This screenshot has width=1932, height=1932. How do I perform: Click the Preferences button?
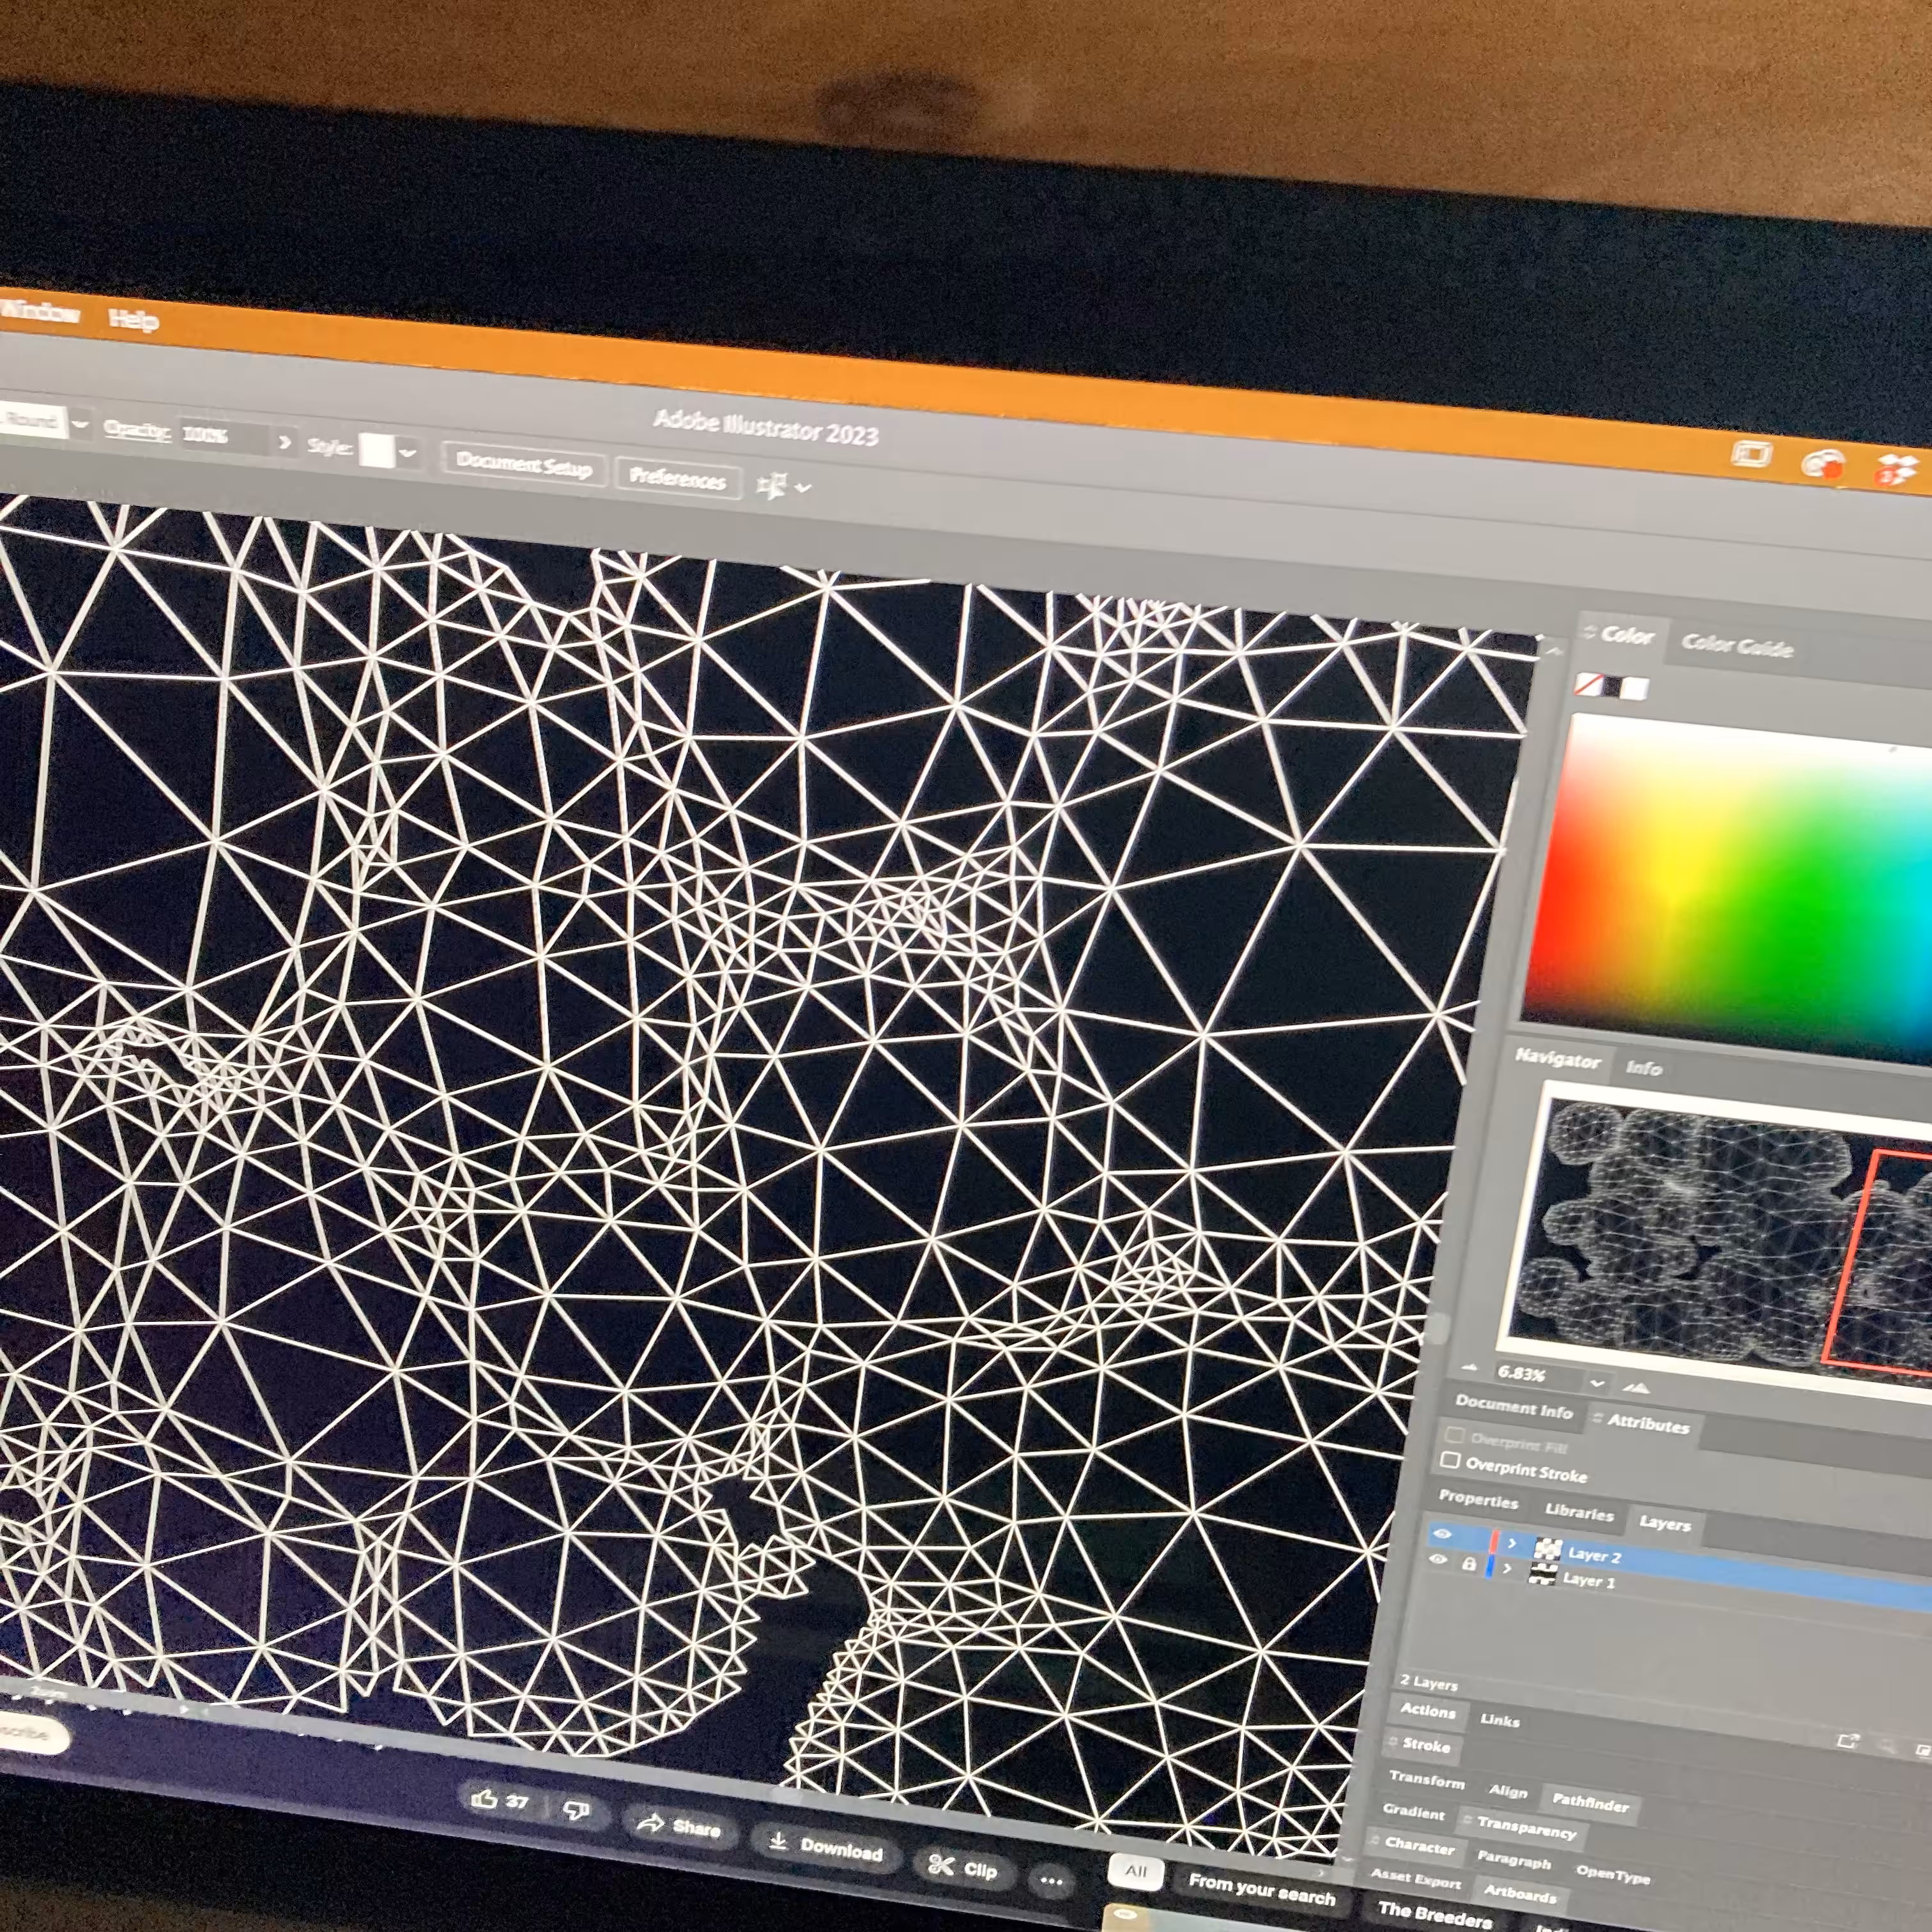[678, 479]
